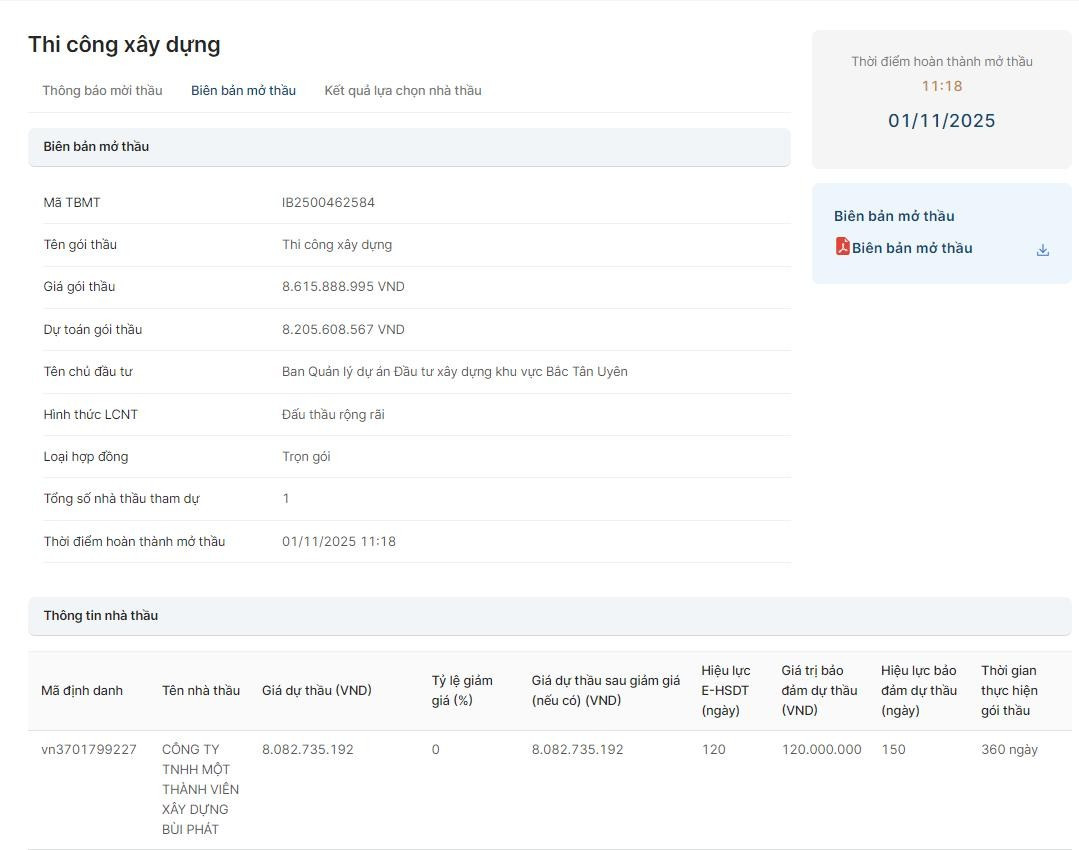The width and height of the screenshot is (1079, 850).
Task: Click investor name Ban Quản lý dự án
Action: [454, 372]
